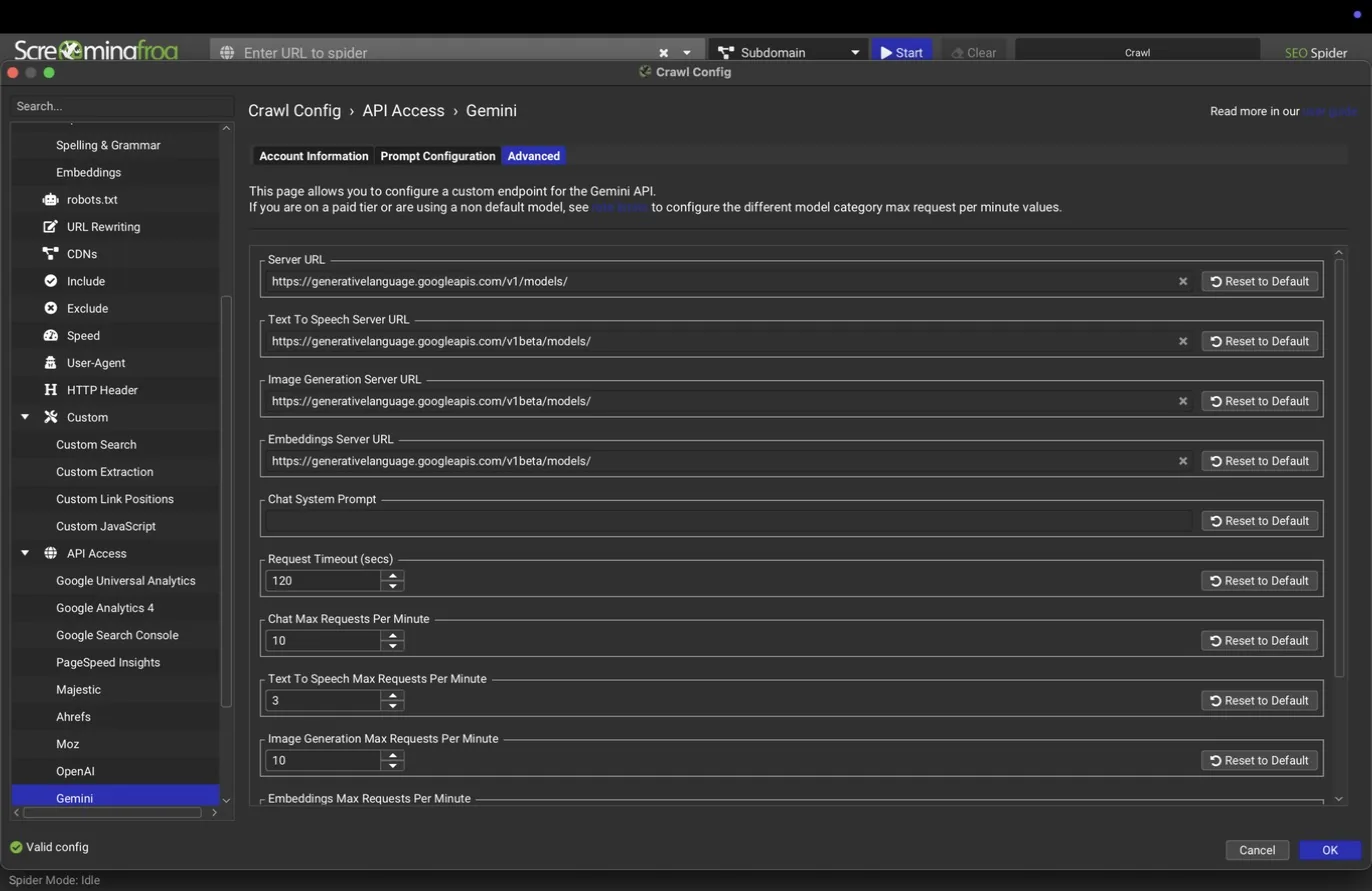This screenshot has width=1372, height=891.
Task: Open Google Search Console settings
Action: pos(117,635)
